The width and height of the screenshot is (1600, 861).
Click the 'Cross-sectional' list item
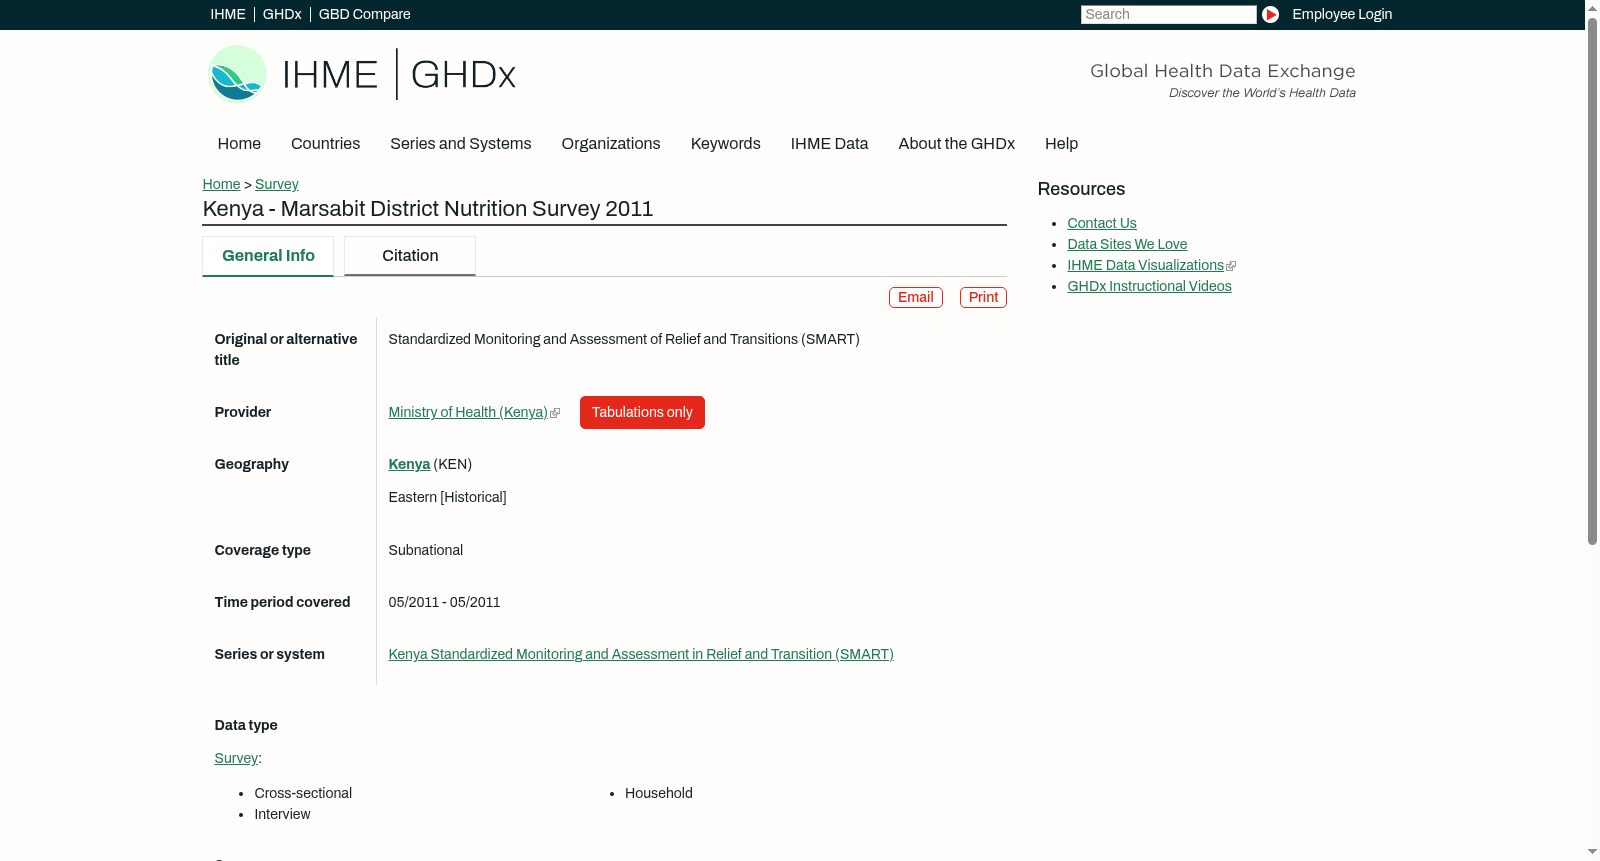pos(303,793)
